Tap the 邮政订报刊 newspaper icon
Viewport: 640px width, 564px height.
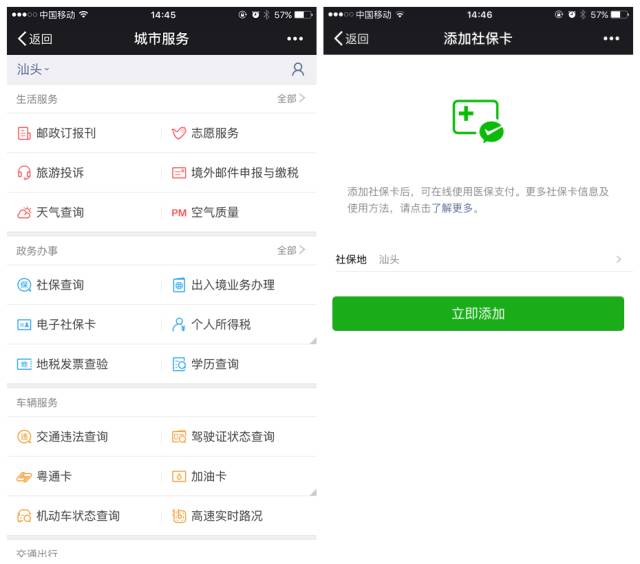[24, 133]
